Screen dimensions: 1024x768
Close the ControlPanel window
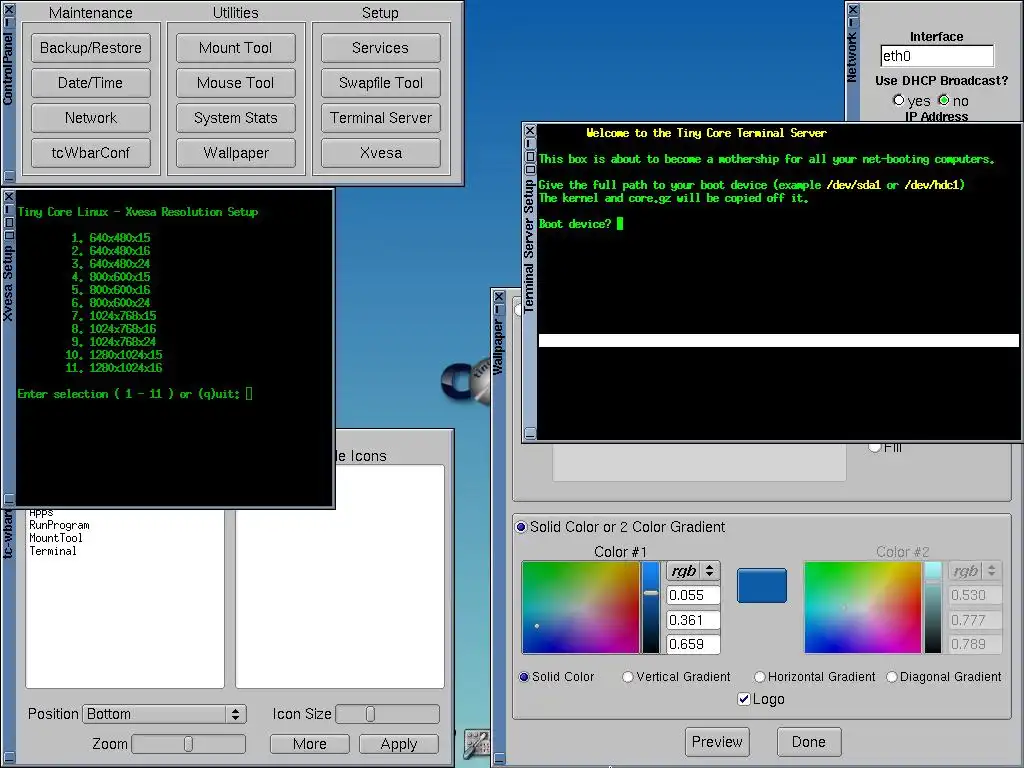click(8, 9)
